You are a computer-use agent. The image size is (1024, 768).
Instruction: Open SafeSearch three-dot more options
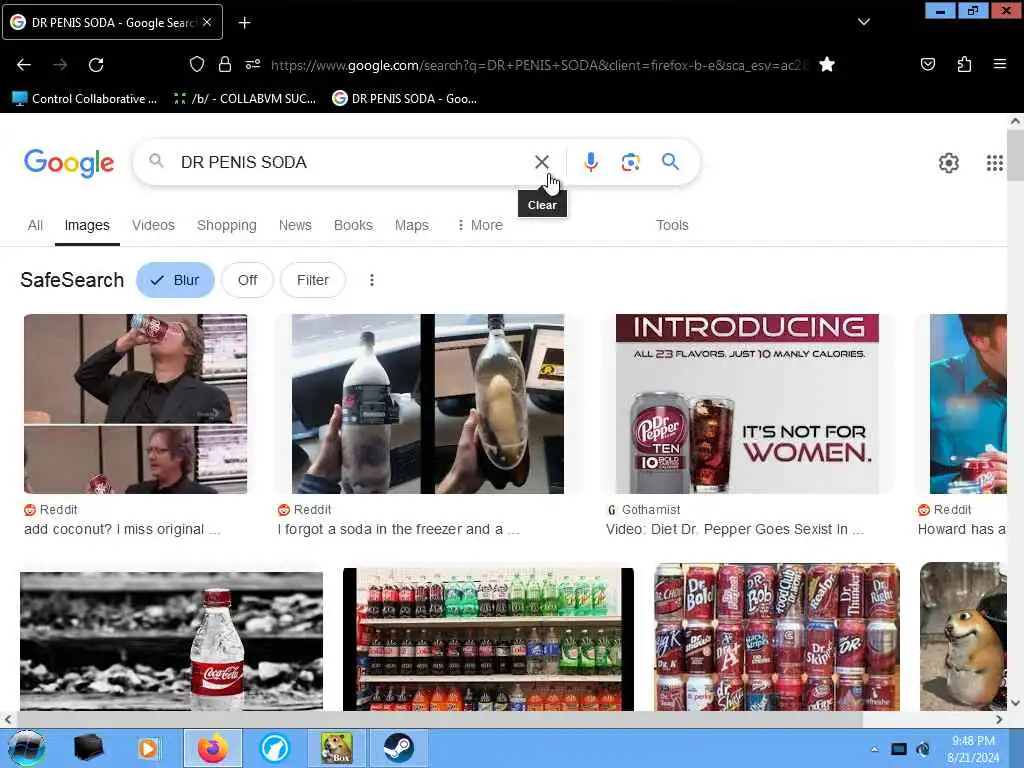coord(372,280)
